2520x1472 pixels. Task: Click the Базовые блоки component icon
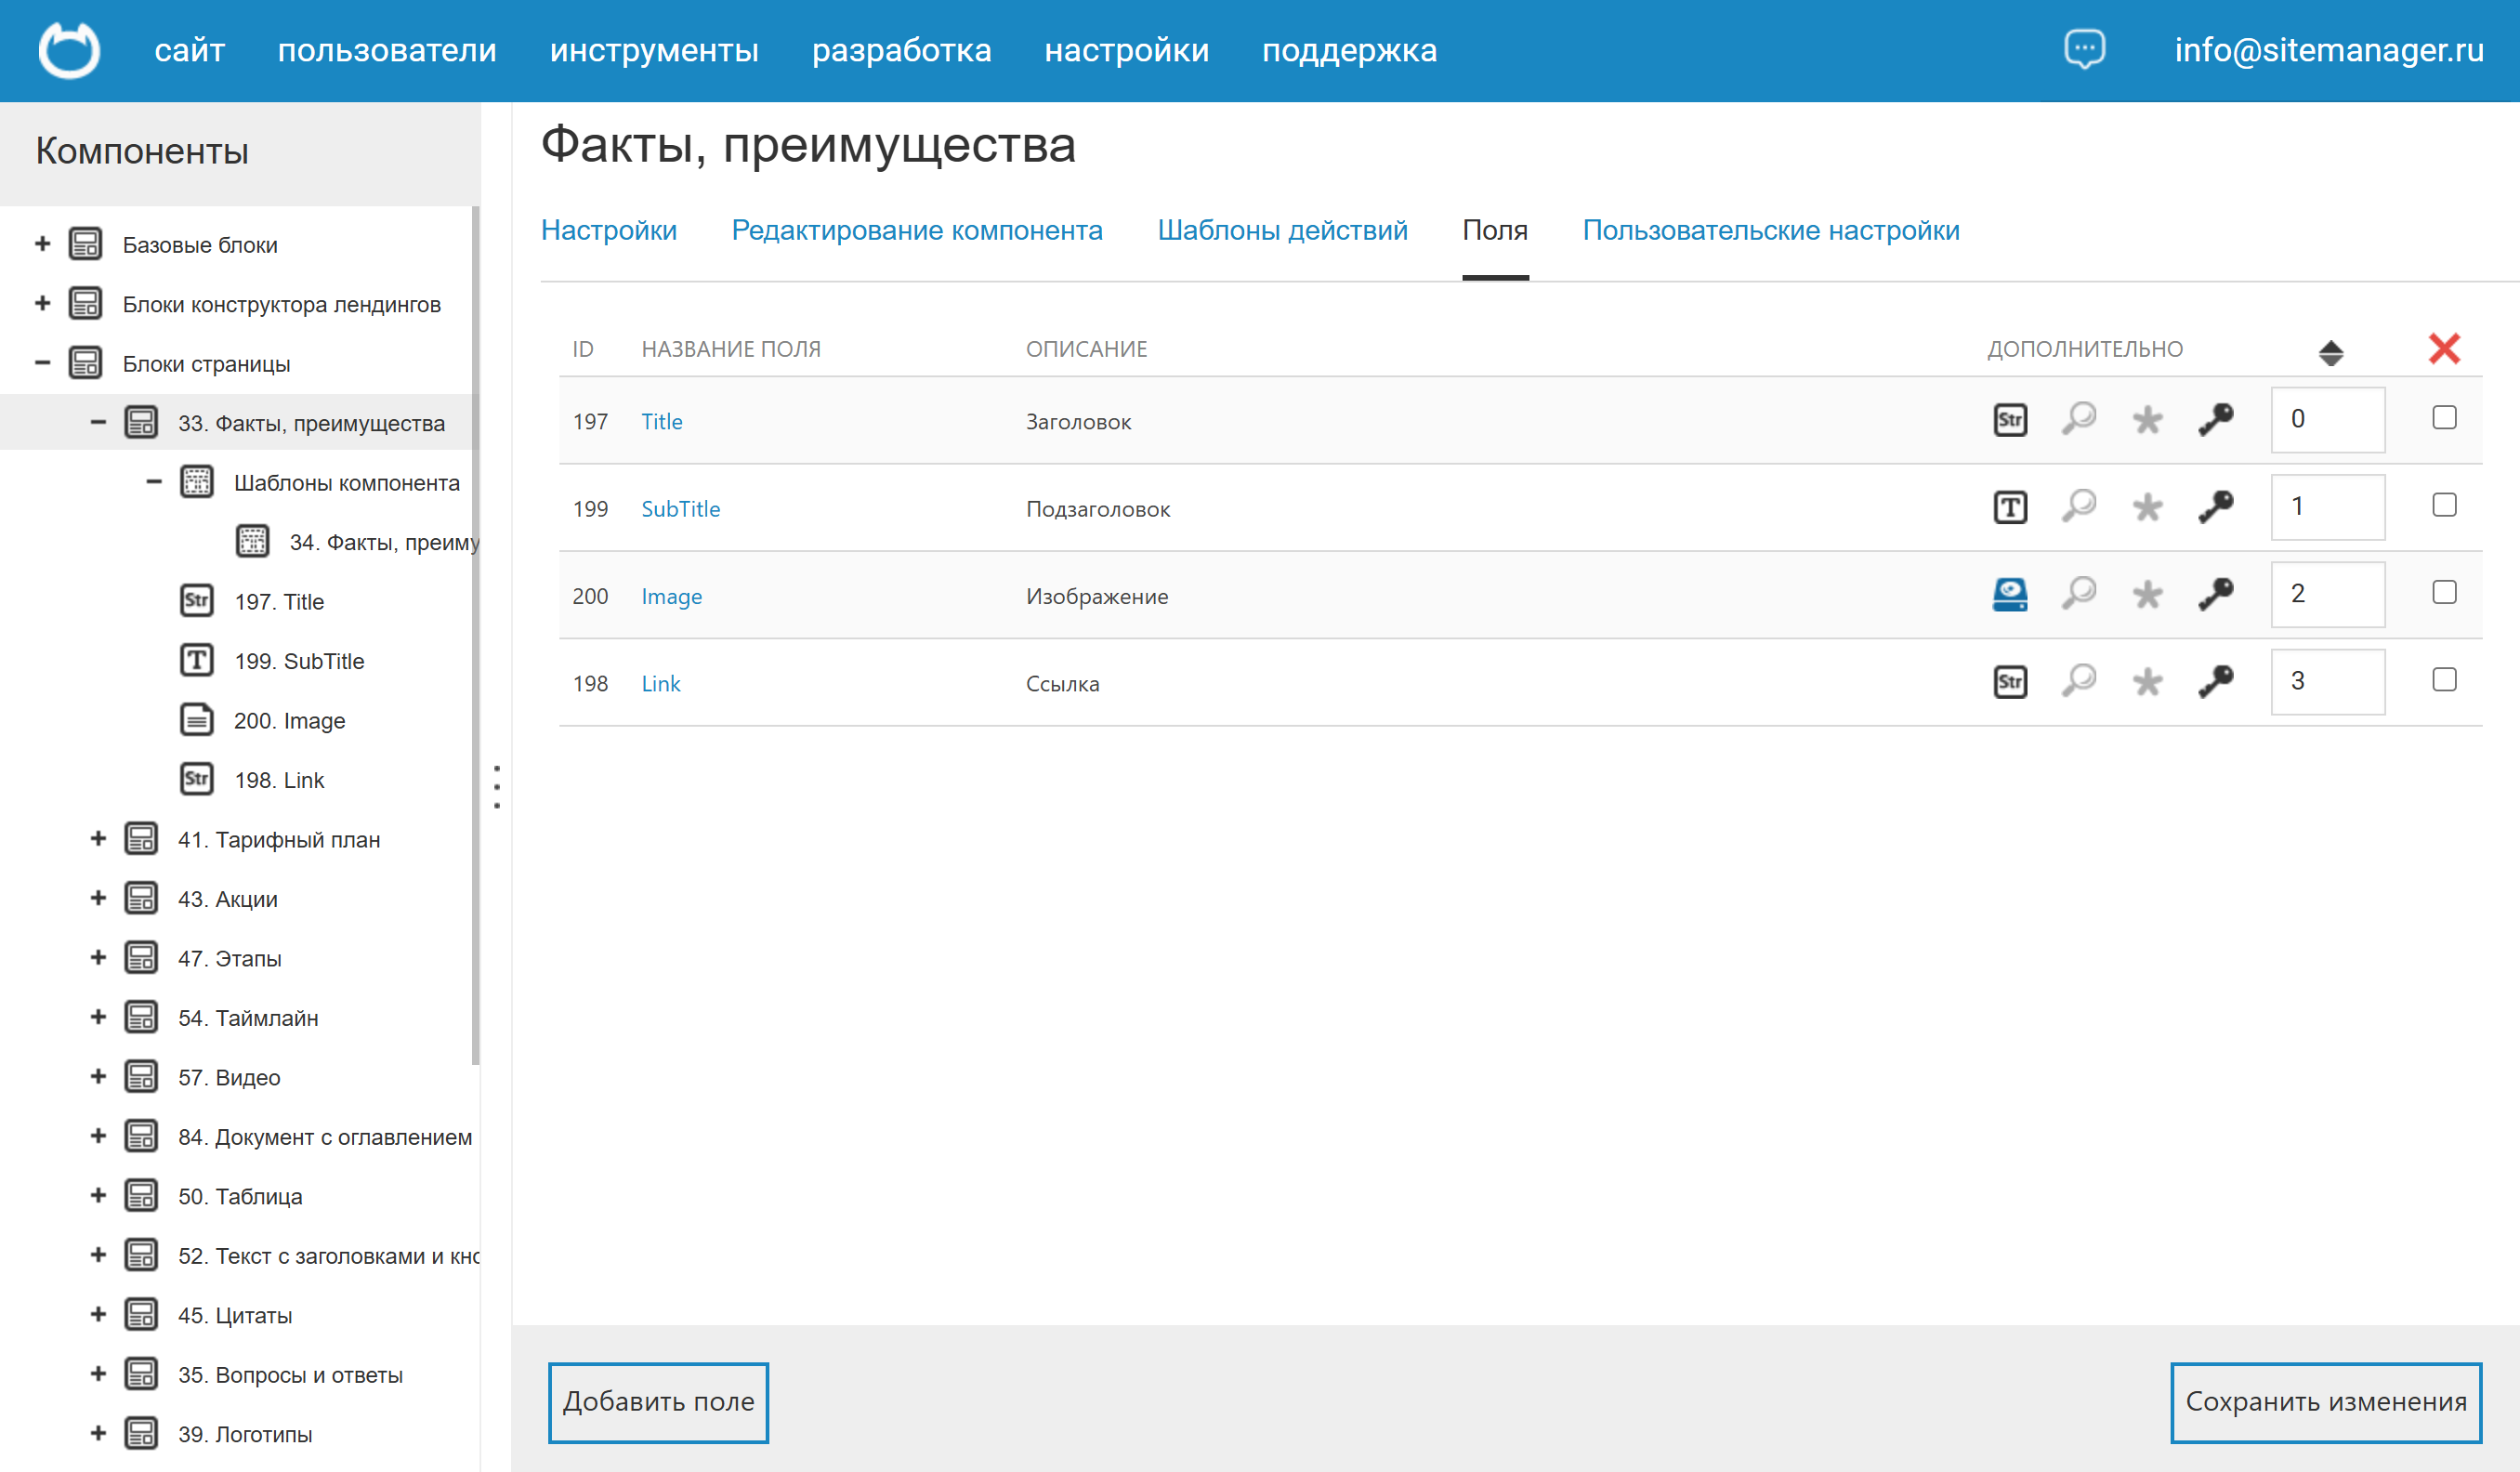pyautogui.click(x=85, y=244)
